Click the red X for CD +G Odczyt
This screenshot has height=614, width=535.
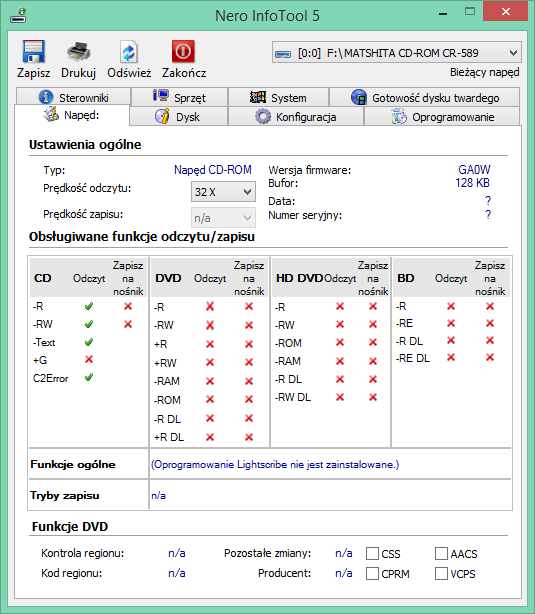point(89,359)
